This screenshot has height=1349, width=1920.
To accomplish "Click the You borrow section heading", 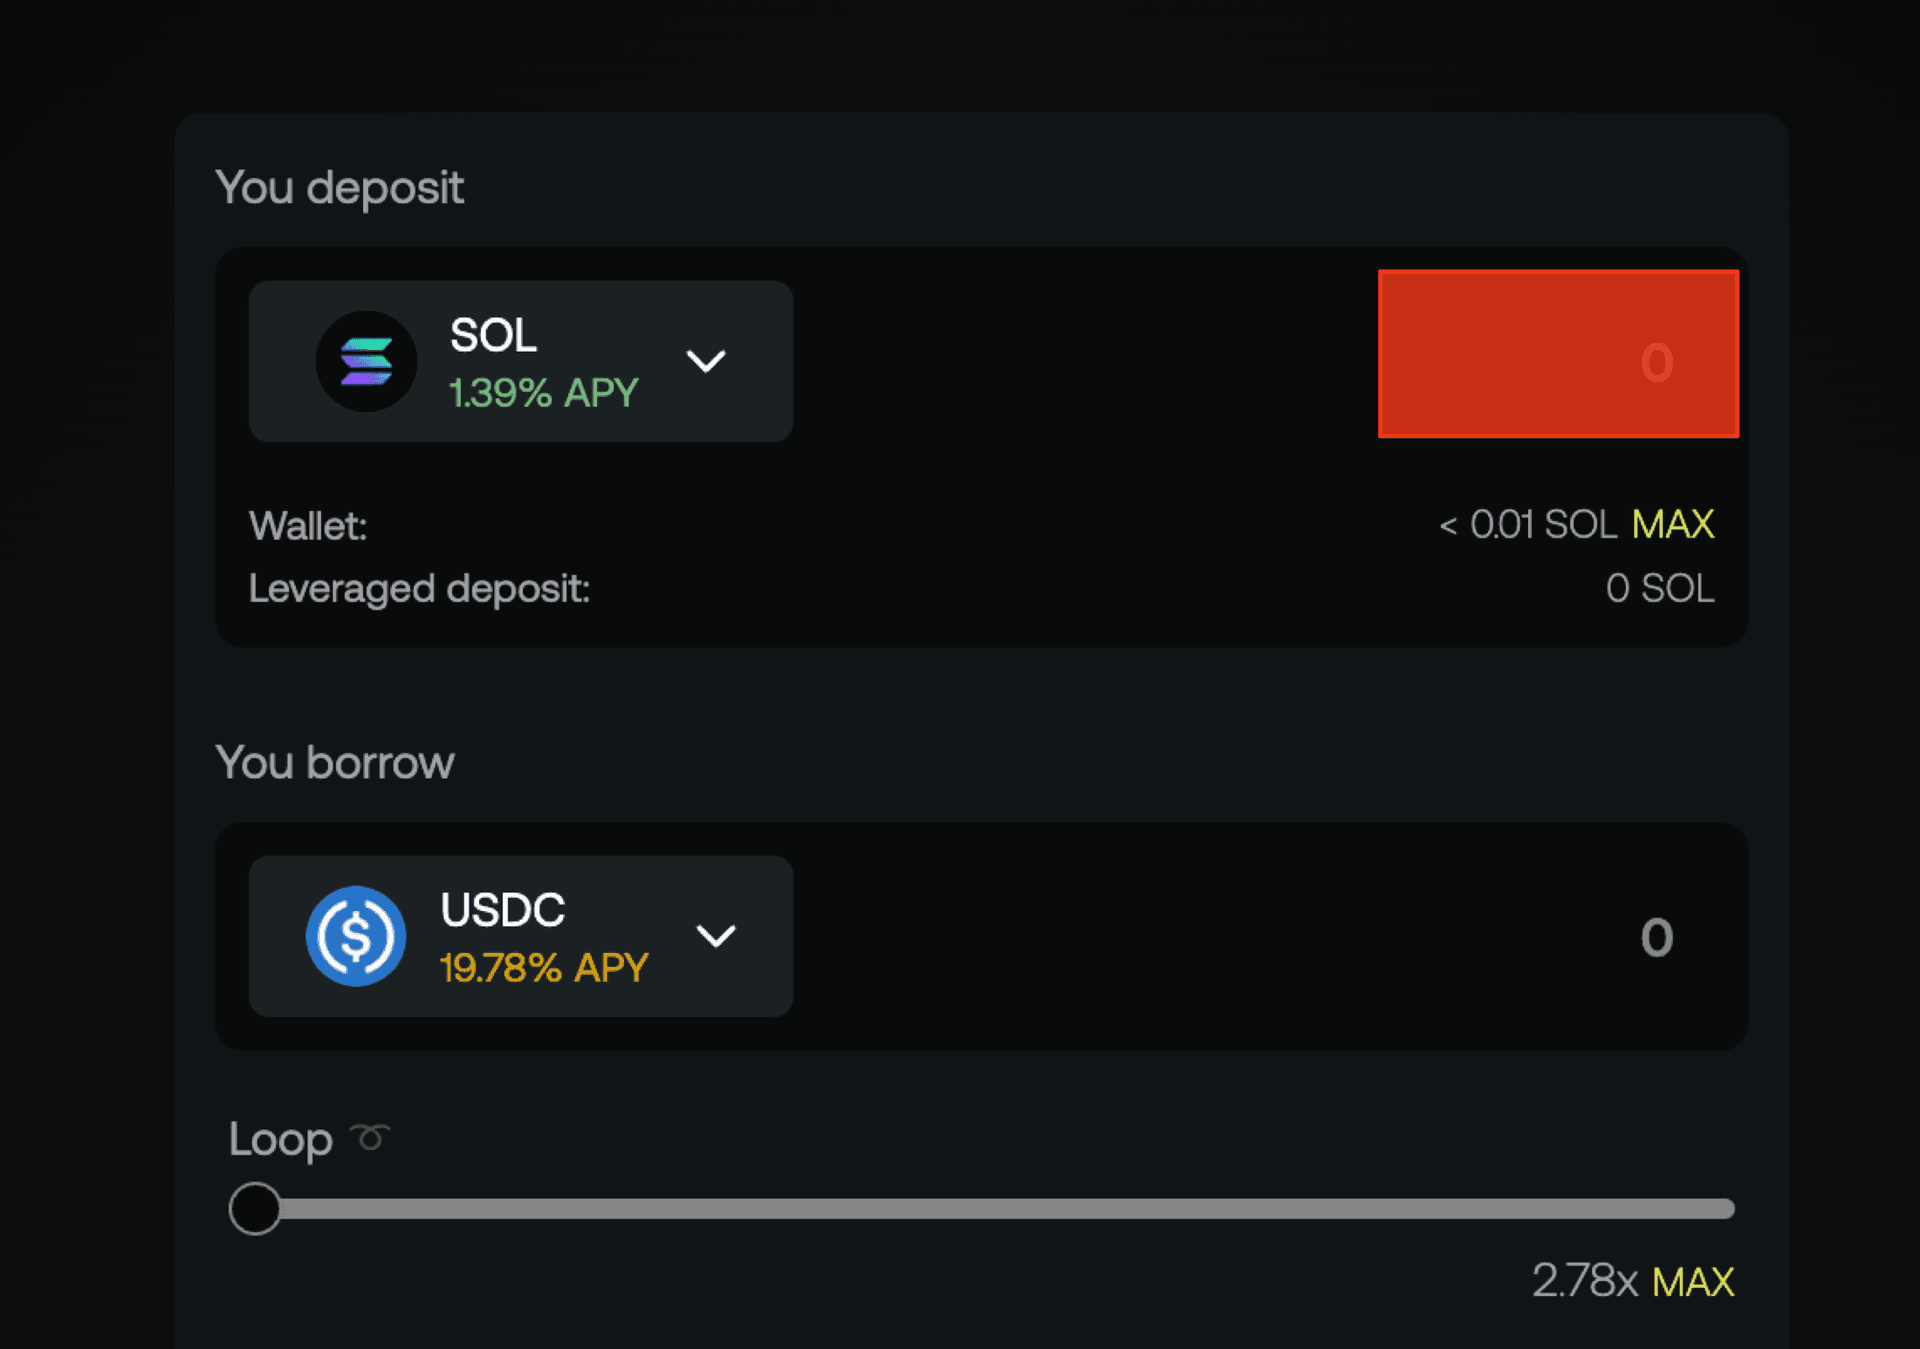I will click(335, 763).
